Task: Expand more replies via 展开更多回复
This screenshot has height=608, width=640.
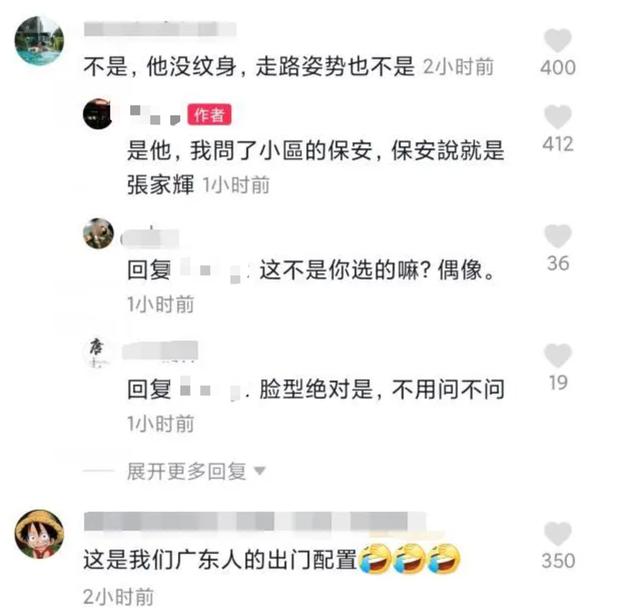Action: 187,471
